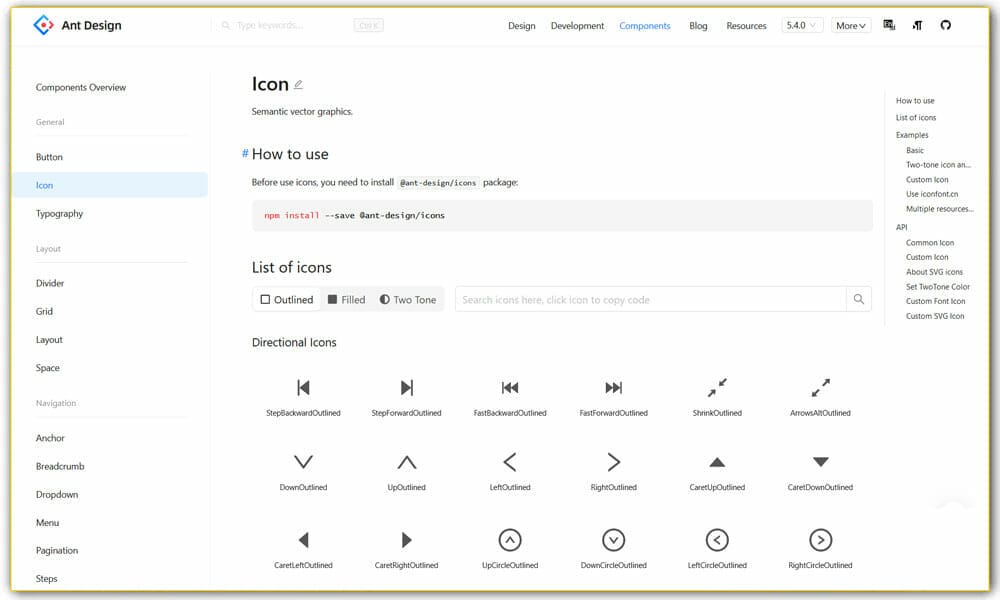
Task: Click the icon search input field
Action: (x=650, y=299)
